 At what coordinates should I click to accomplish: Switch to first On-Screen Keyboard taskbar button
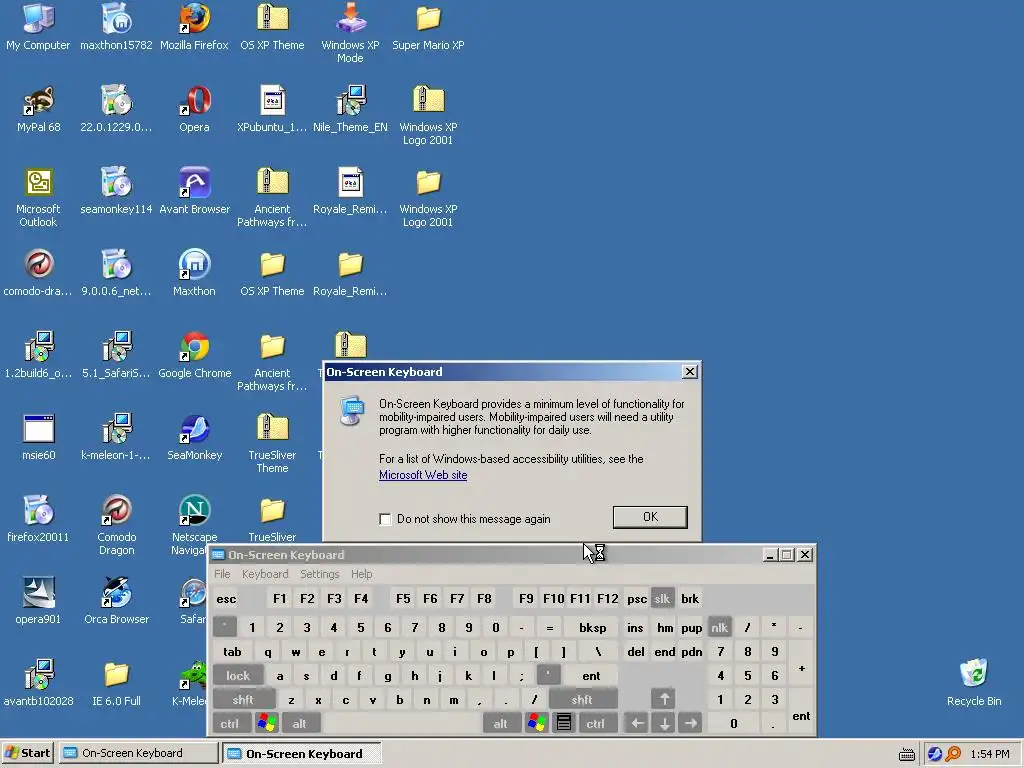coord(138,753)
